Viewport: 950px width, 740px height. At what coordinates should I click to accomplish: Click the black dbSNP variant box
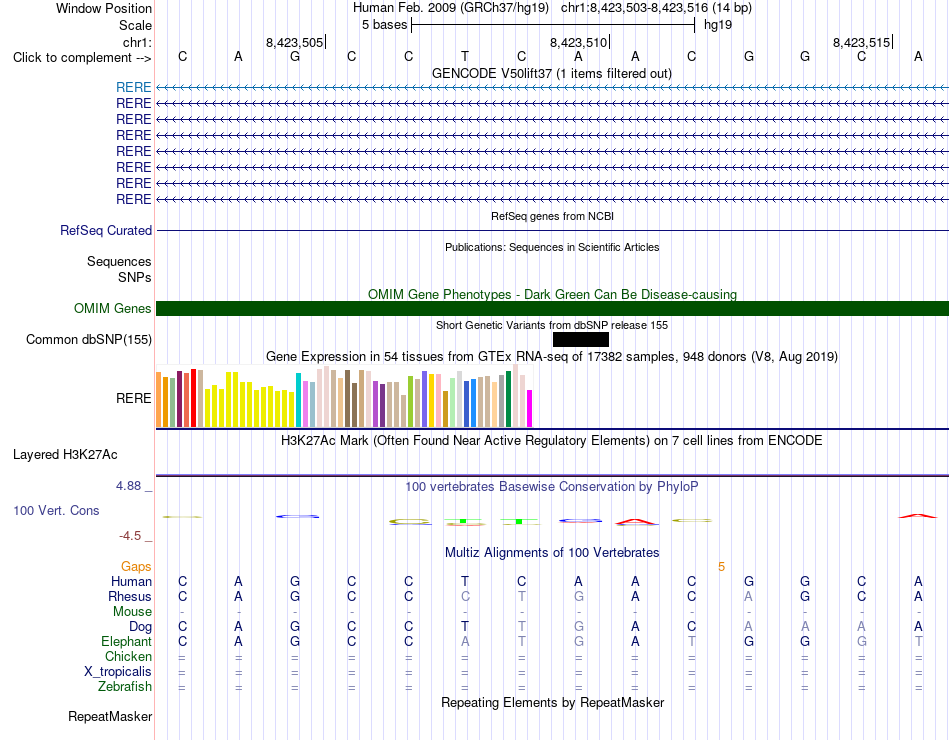click(581, 339)
